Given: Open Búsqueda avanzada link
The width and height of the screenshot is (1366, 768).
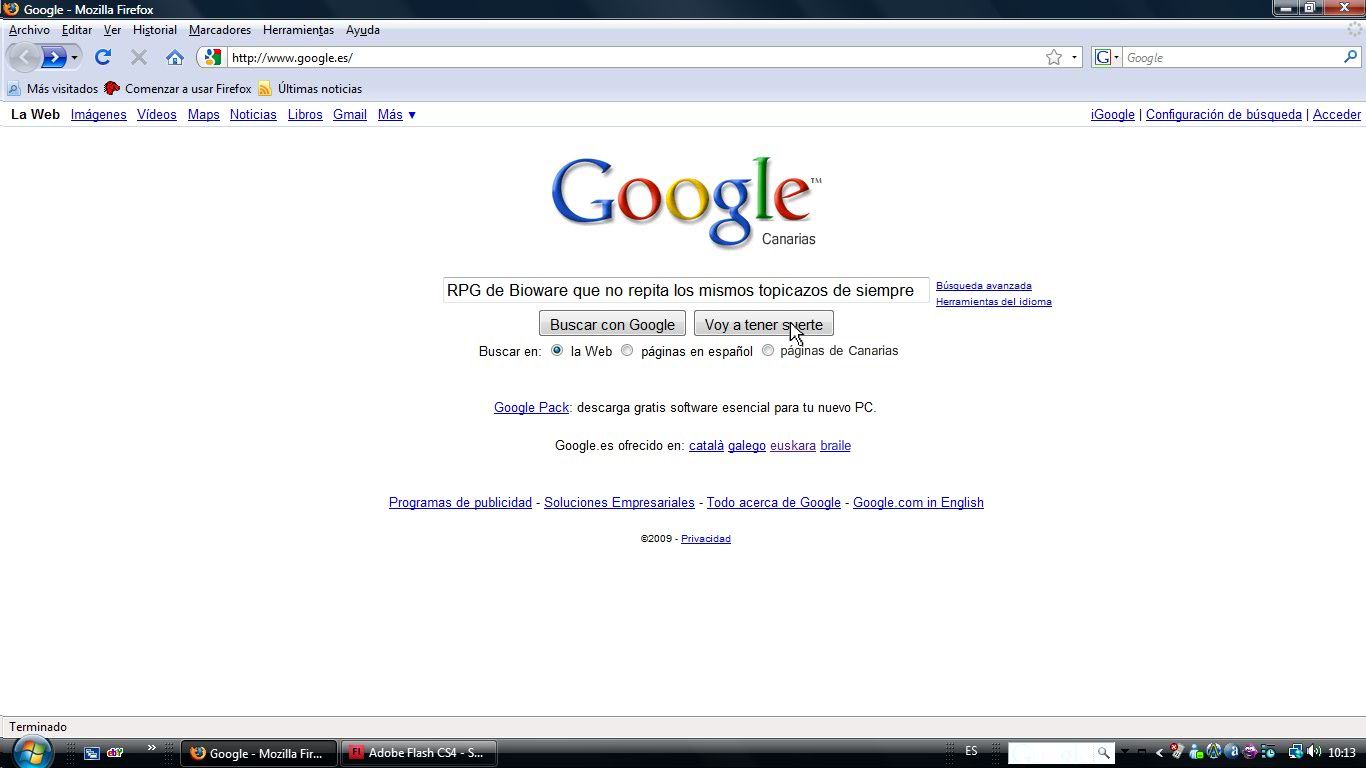Looking at the screenshot, I should 984,286.
